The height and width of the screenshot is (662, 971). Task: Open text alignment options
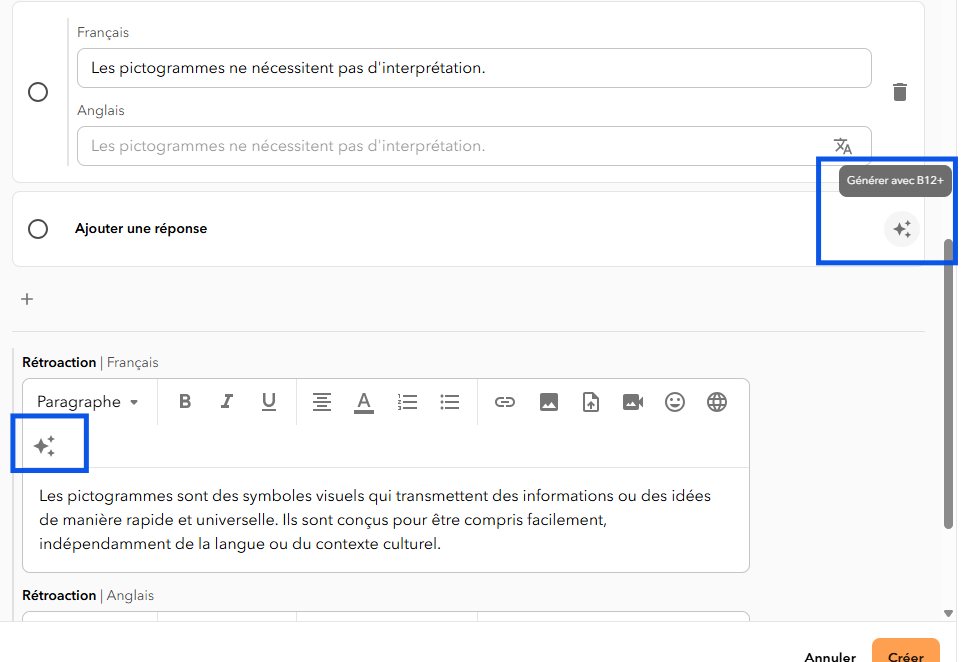[x=321, y=402]
